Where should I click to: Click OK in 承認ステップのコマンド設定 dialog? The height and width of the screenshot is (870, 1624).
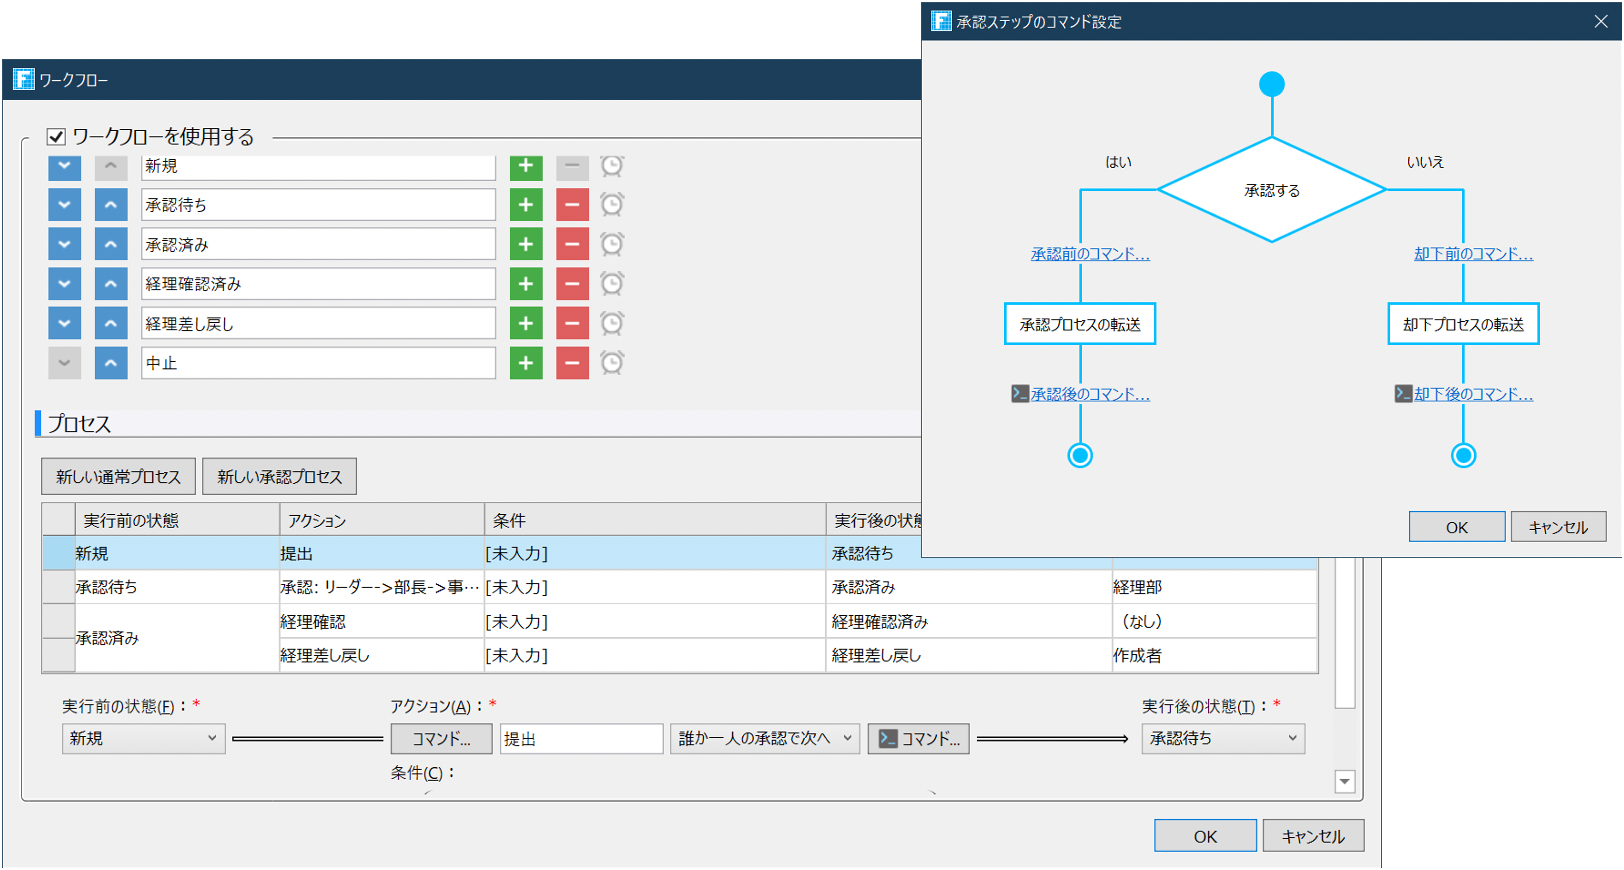pyautogui.click(x=1456, y=527)
